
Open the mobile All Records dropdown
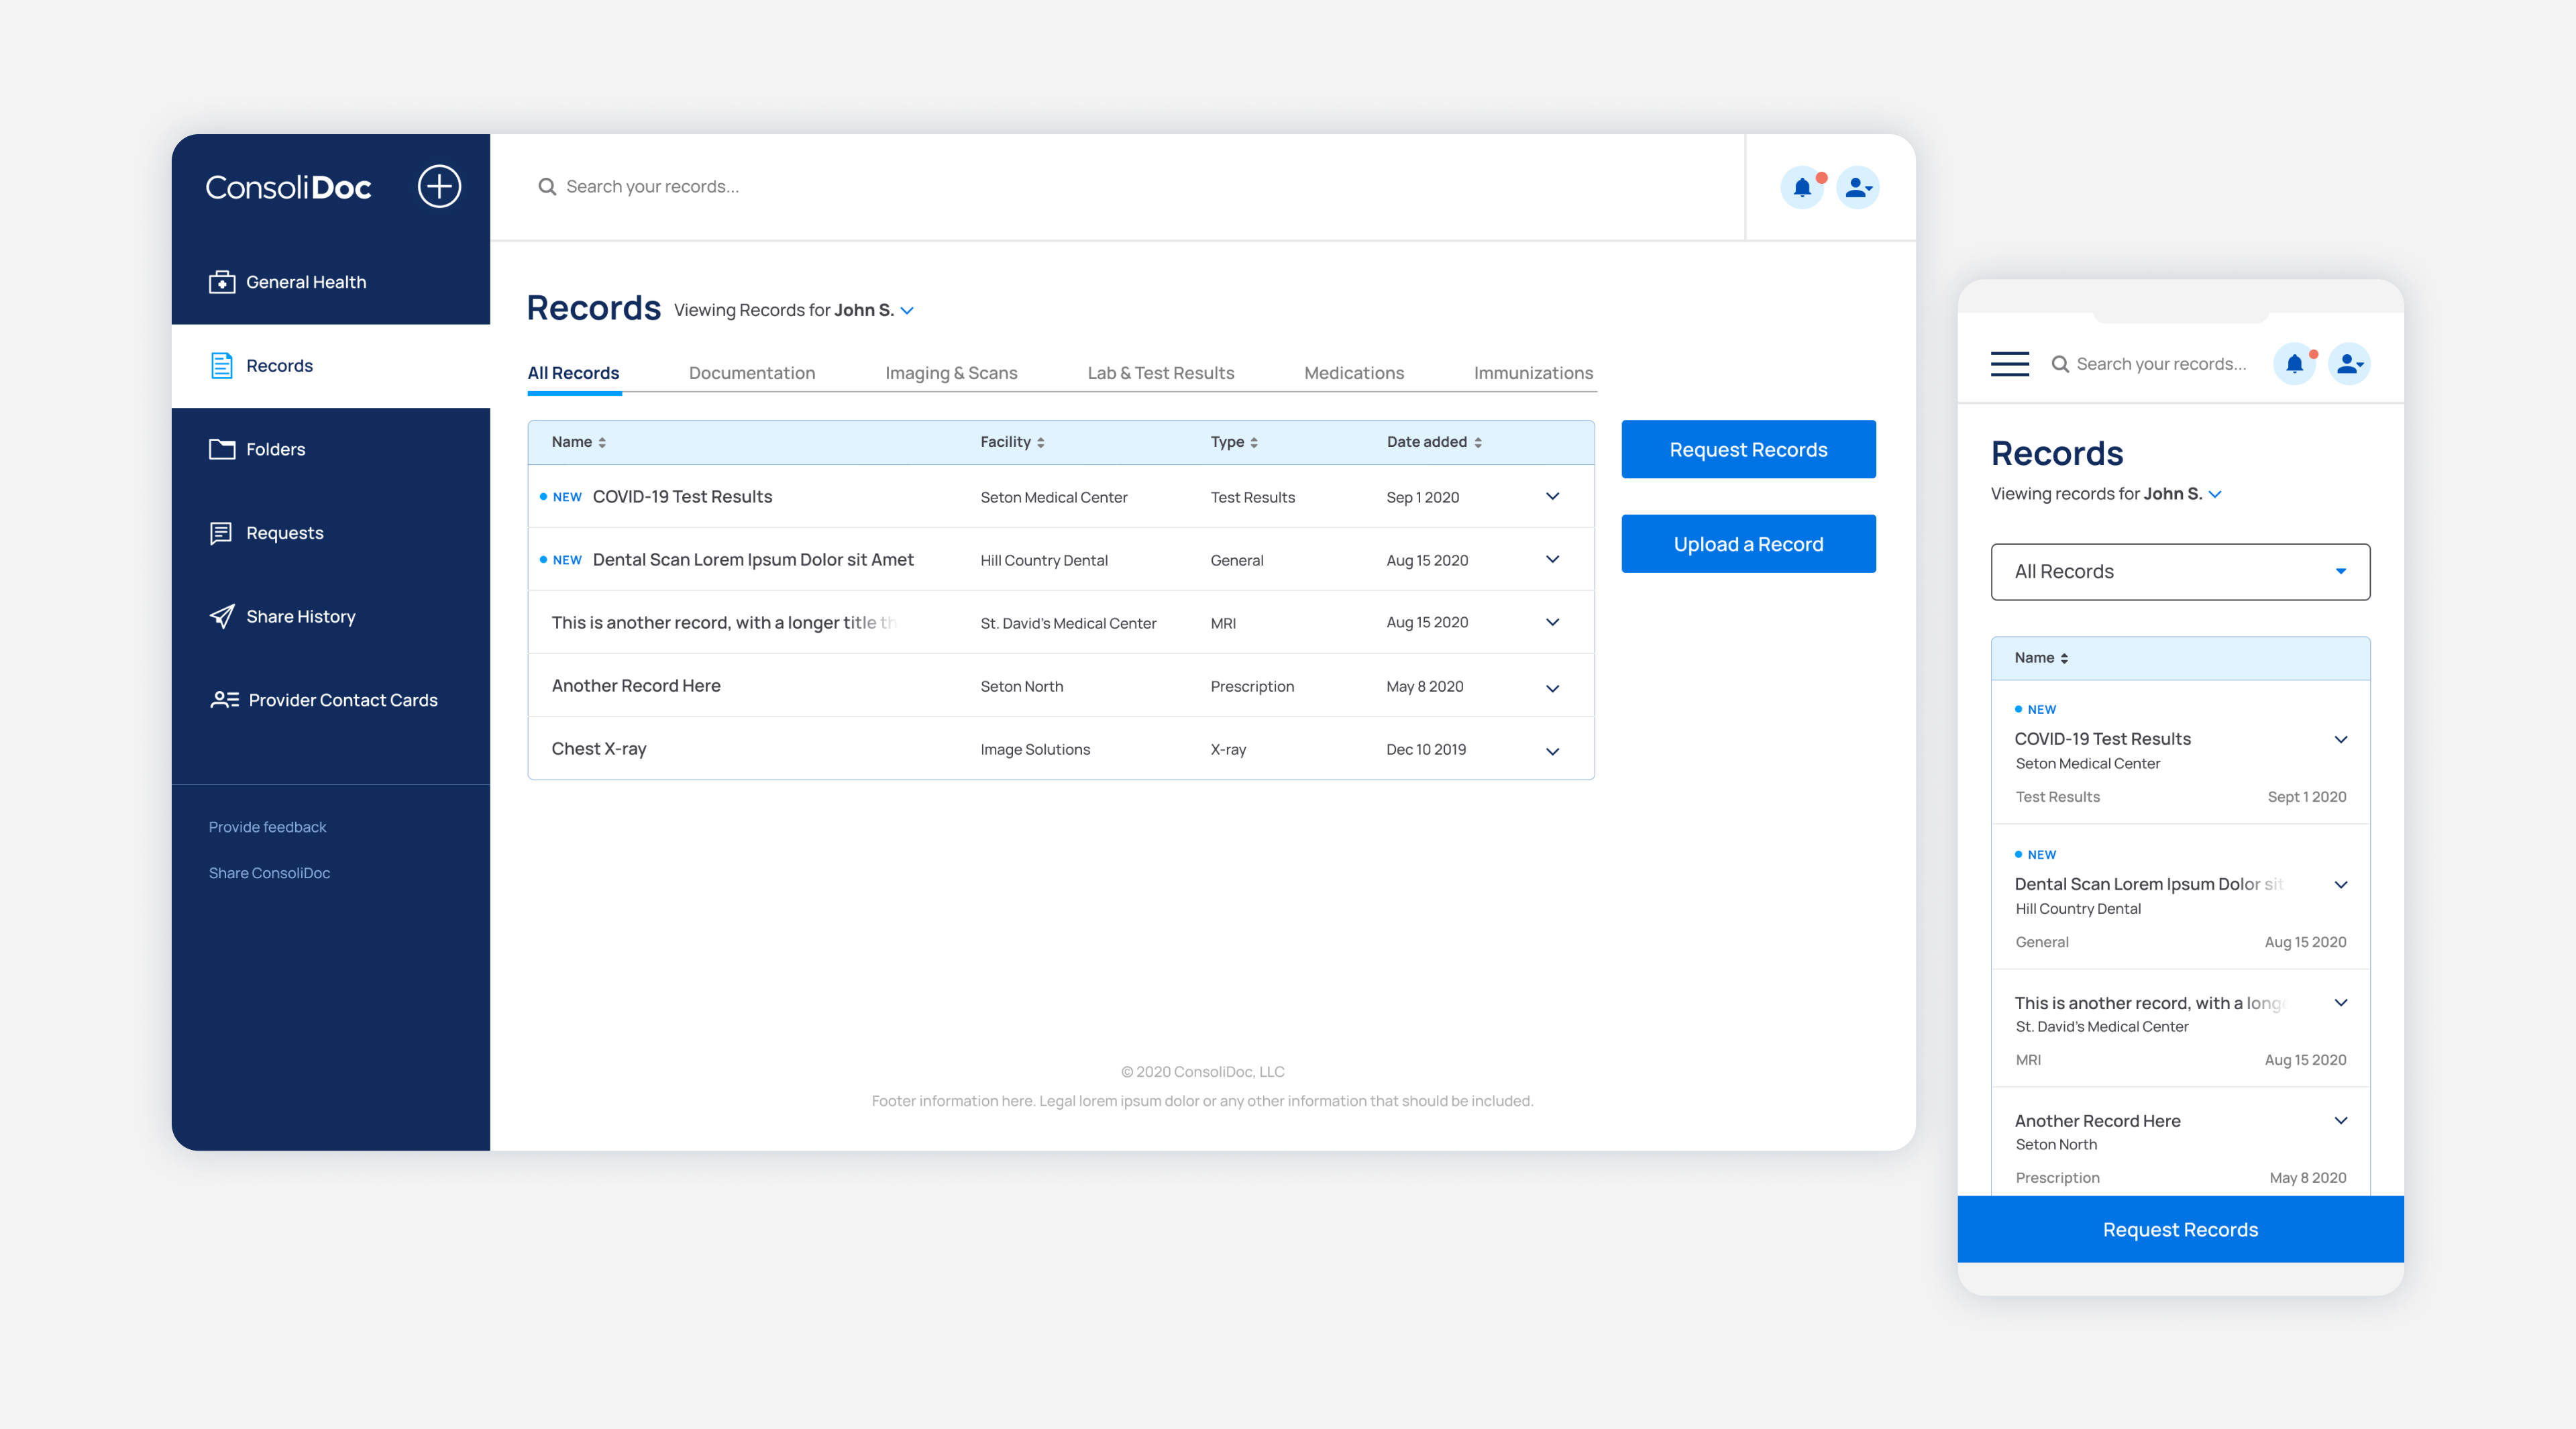tap(2179, 572)
